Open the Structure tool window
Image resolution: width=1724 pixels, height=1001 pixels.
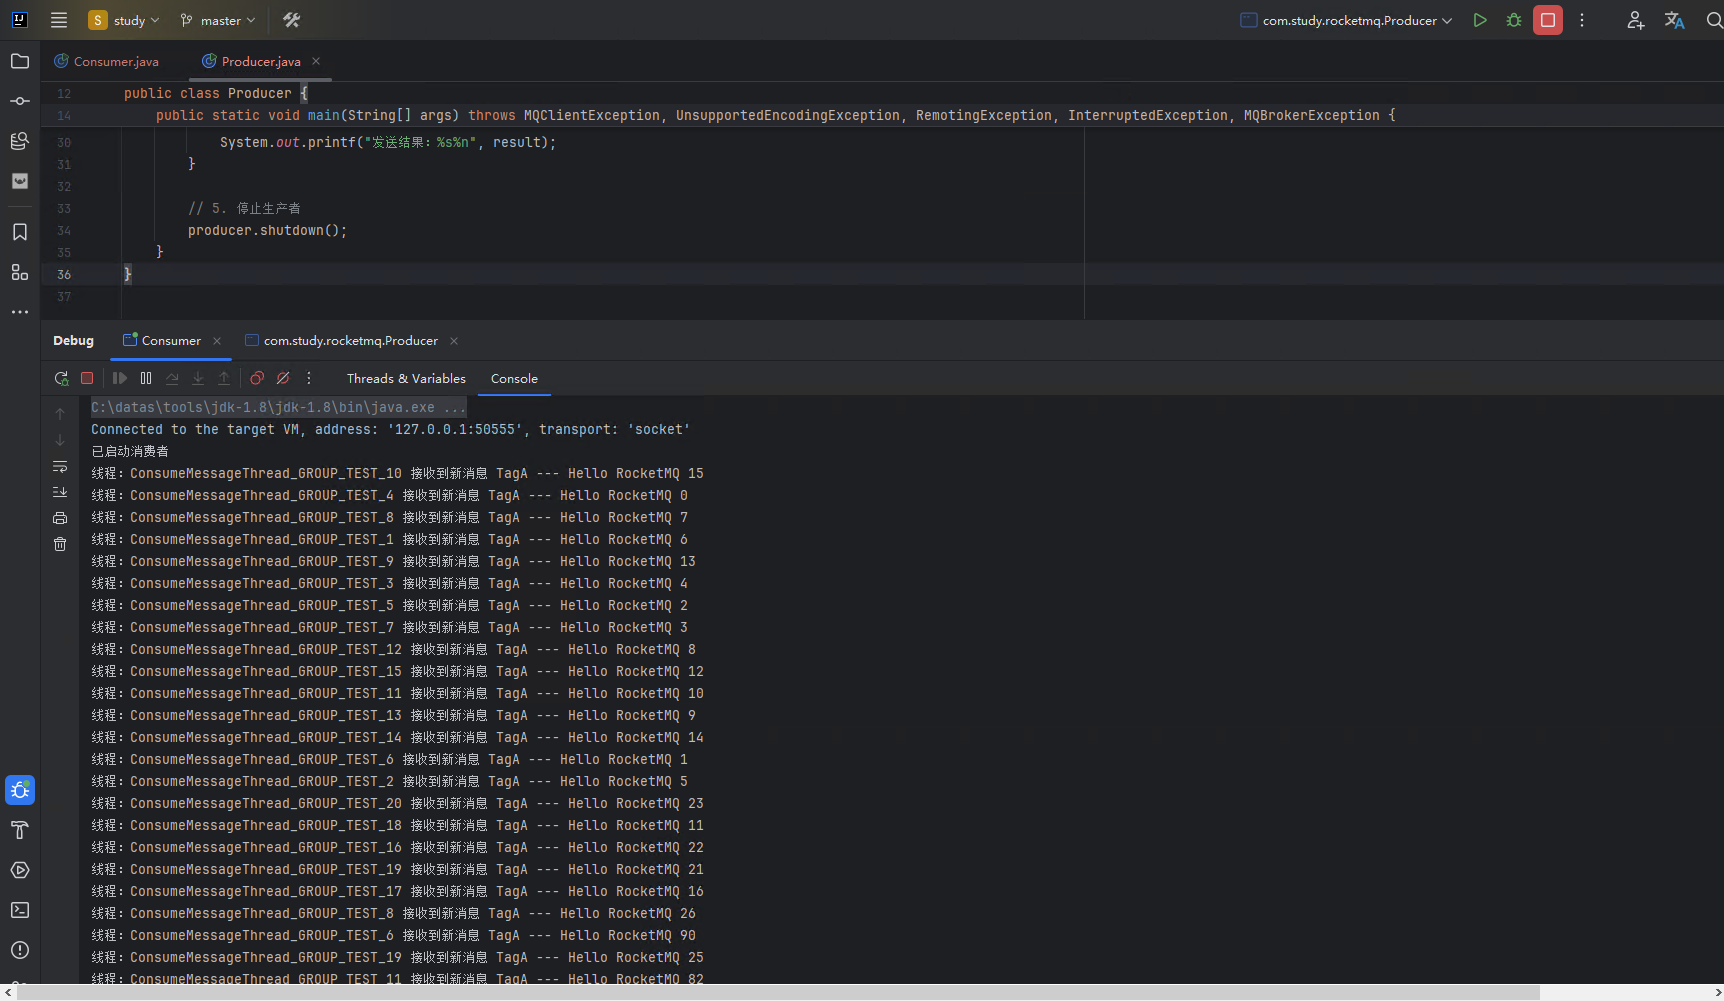[x=20, y=272]
